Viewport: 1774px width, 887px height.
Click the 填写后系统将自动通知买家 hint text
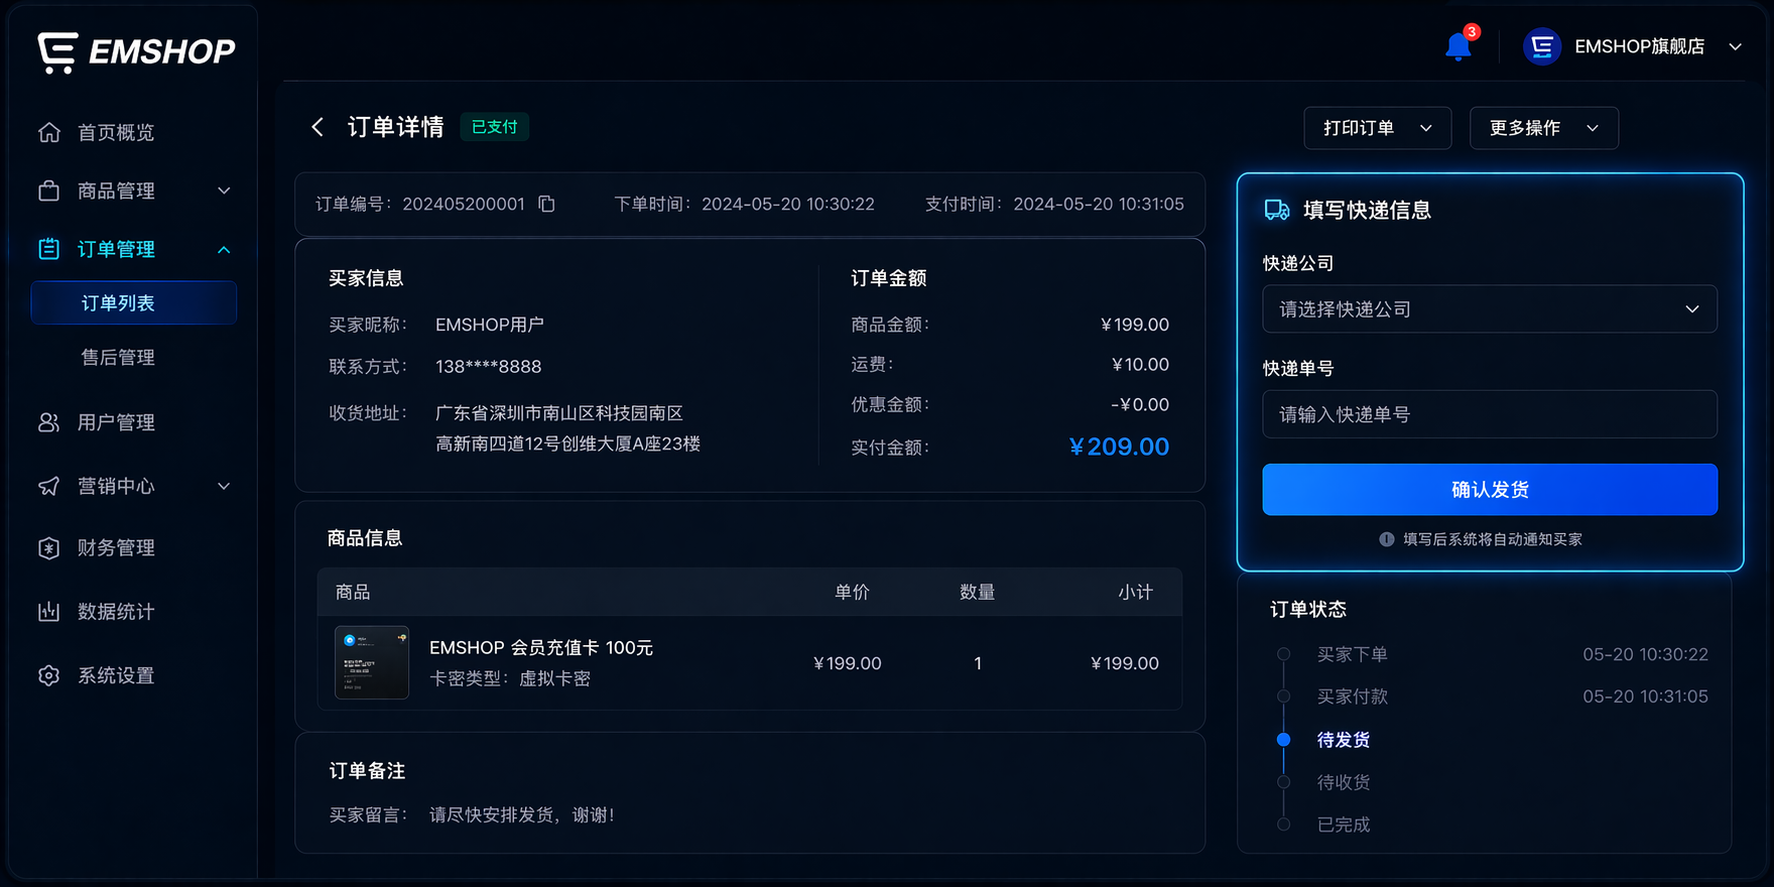click(1492, 539)
